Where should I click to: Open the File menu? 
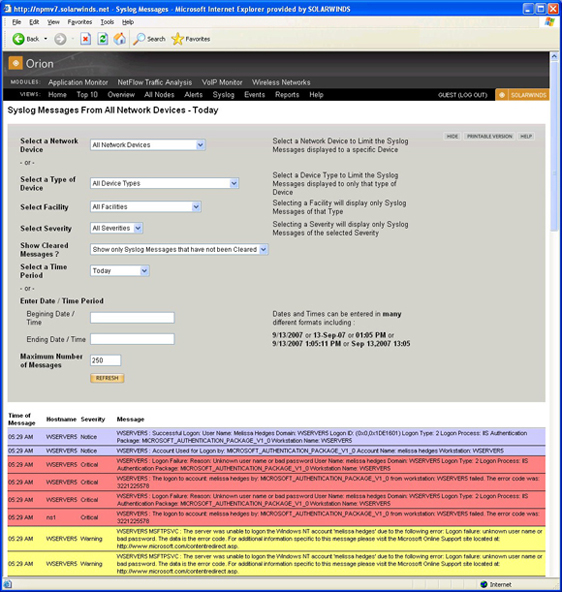point(17,22)
